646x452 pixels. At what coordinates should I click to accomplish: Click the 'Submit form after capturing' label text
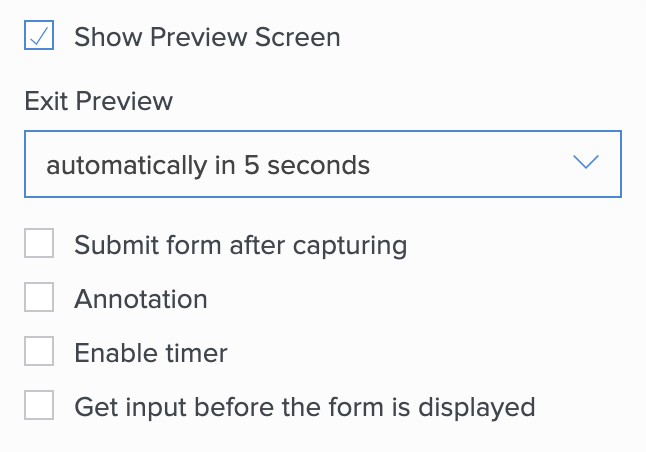click(x=240, y=245)
